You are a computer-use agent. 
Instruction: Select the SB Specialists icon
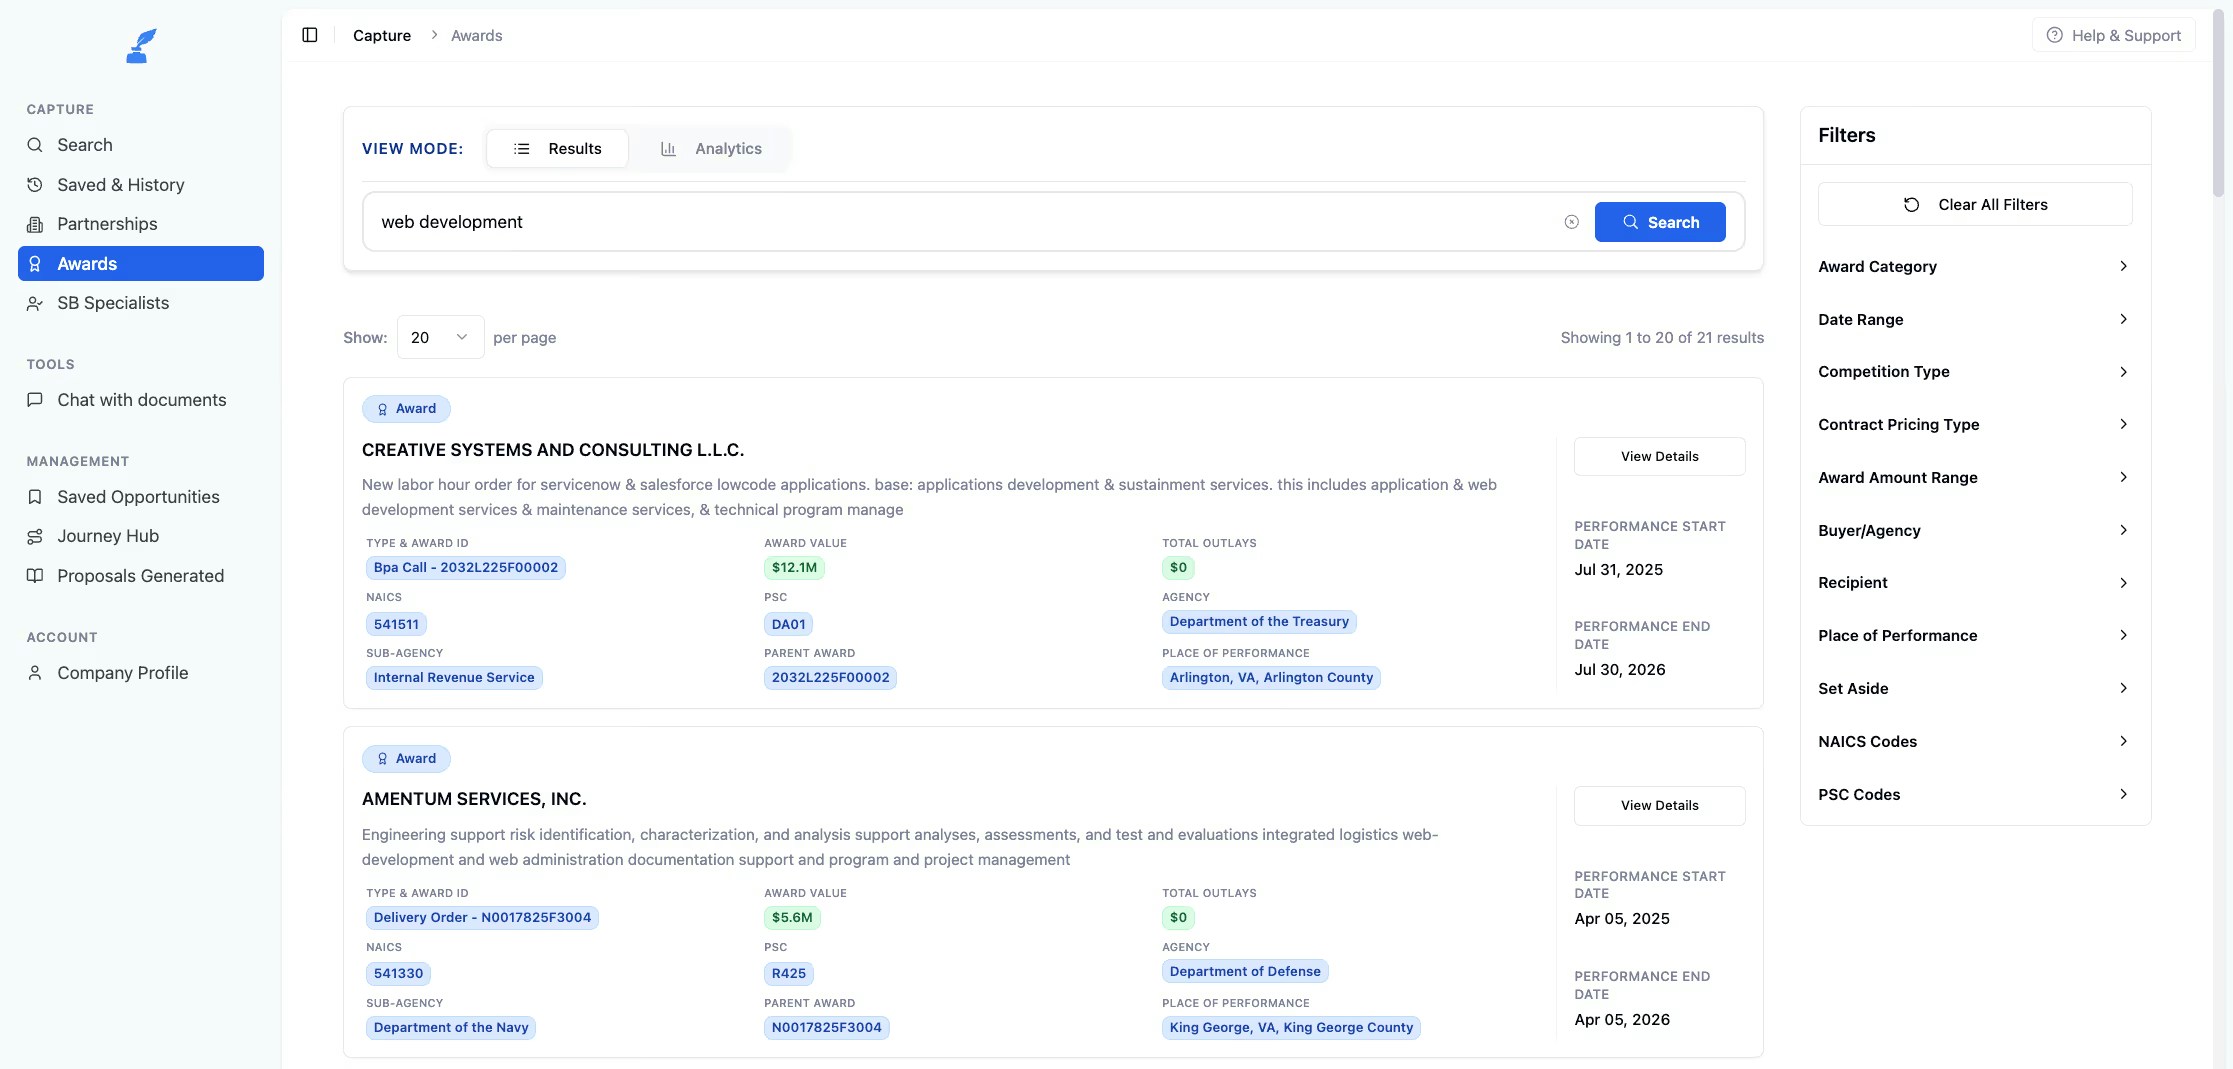35,302
